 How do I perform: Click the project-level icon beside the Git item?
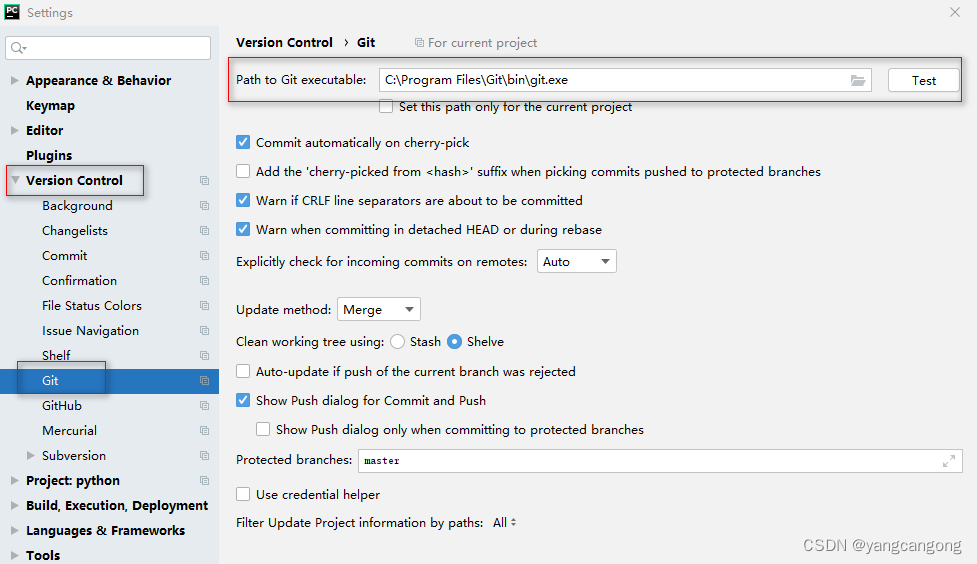click(x=204, y=381)
